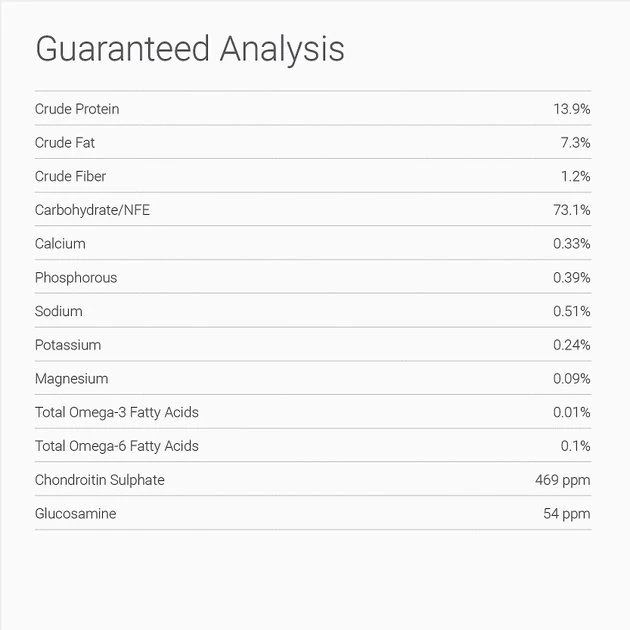Image resolution: width=630 pixels, height=630 pixels.
Task: Select the Total Omega-3 Fatty Acids label
Action: 116,412
